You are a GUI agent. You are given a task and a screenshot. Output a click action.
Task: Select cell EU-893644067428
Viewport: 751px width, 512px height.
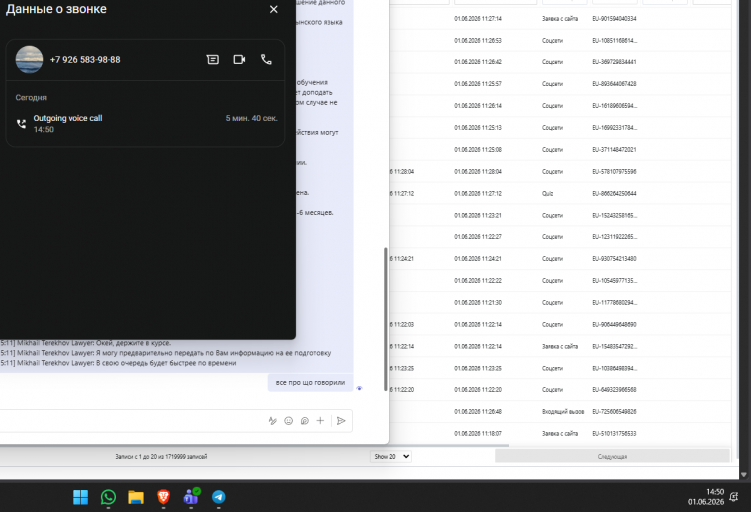pyautogui.click(x=614, y=84)
